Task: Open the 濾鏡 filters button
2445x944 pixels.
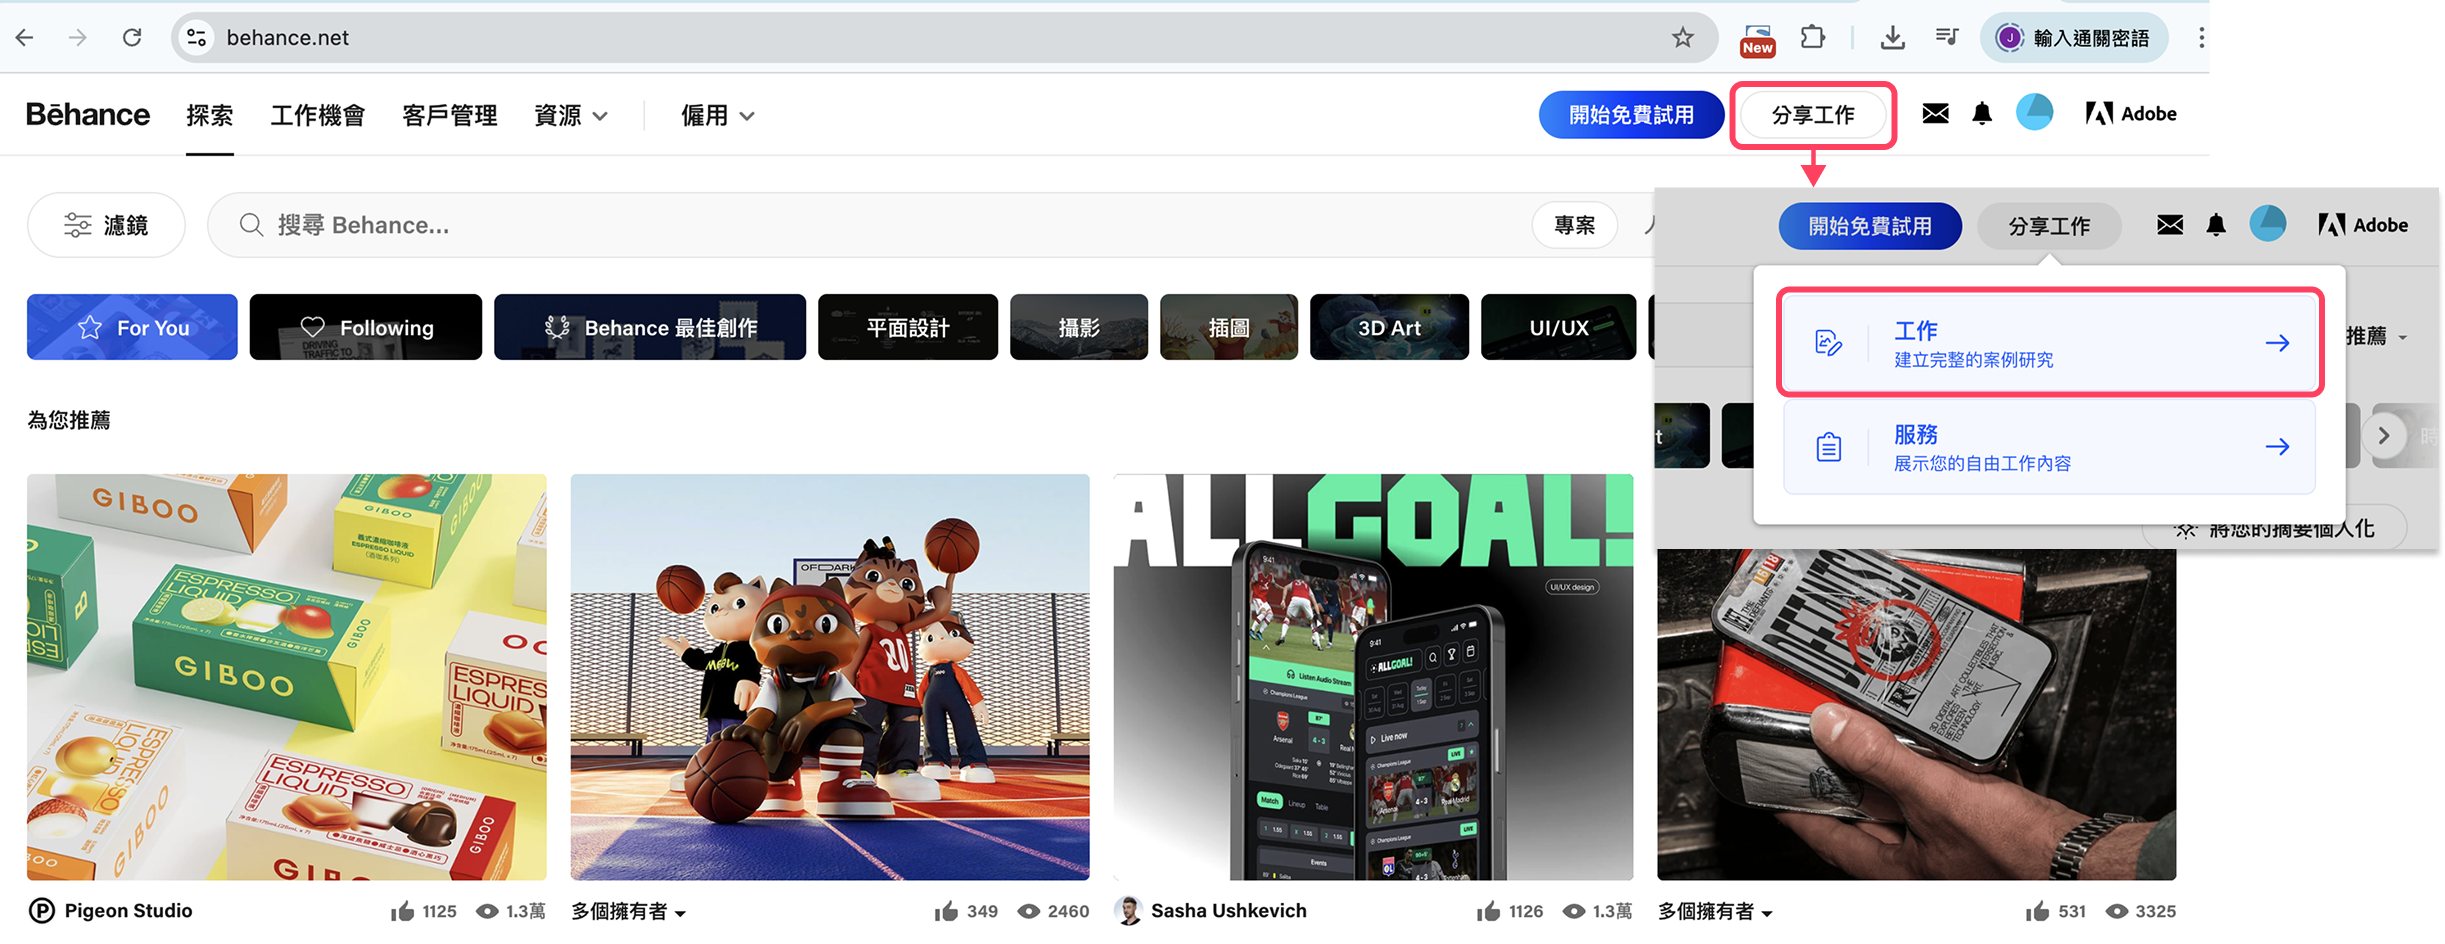Action: 106,225
